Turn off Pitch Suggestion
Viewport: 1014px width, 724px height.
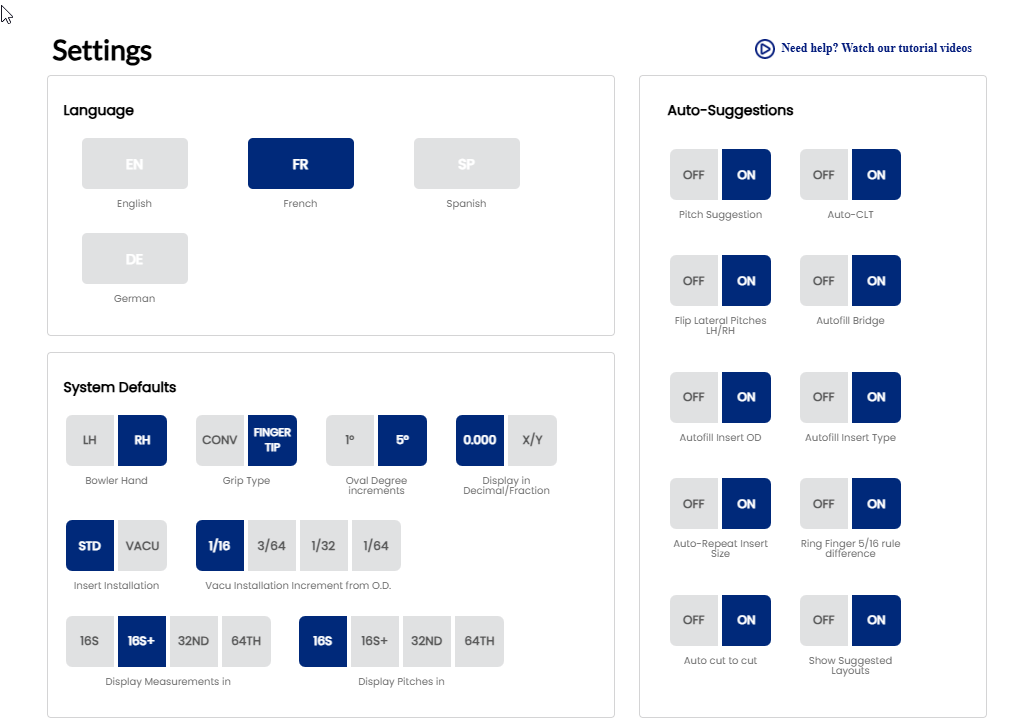click(694, 175)
